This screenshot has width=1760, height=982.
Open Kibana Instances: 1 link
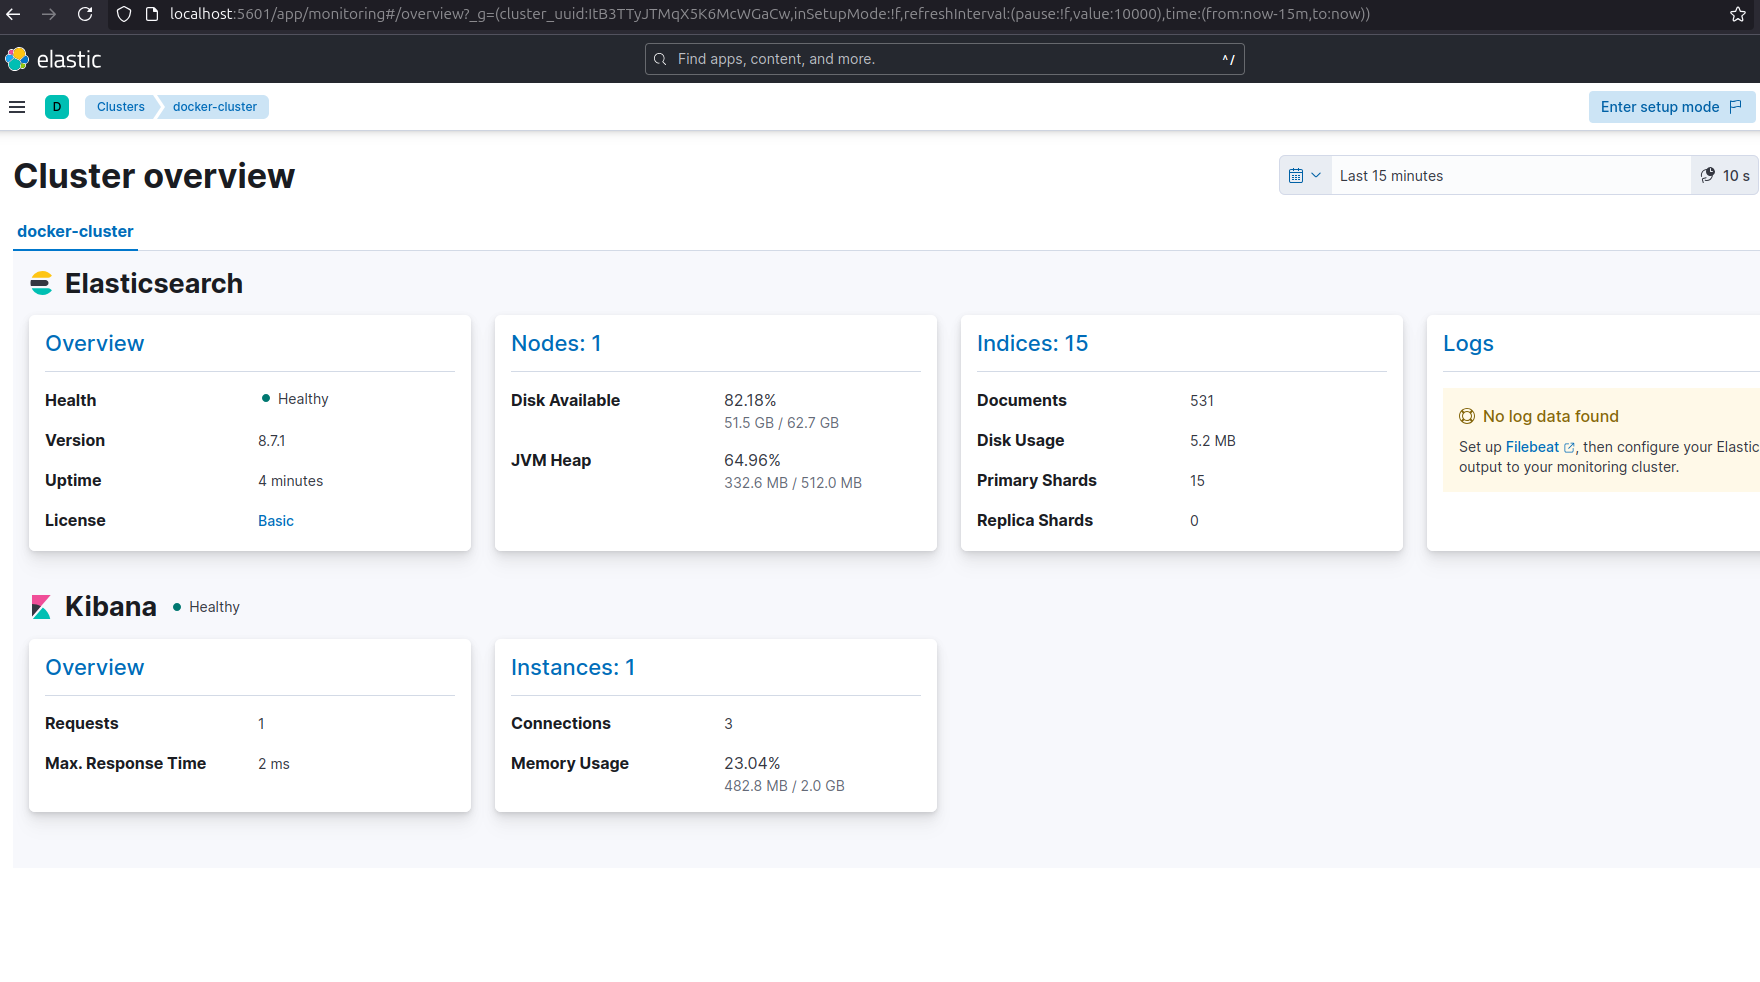click(572, 667)
